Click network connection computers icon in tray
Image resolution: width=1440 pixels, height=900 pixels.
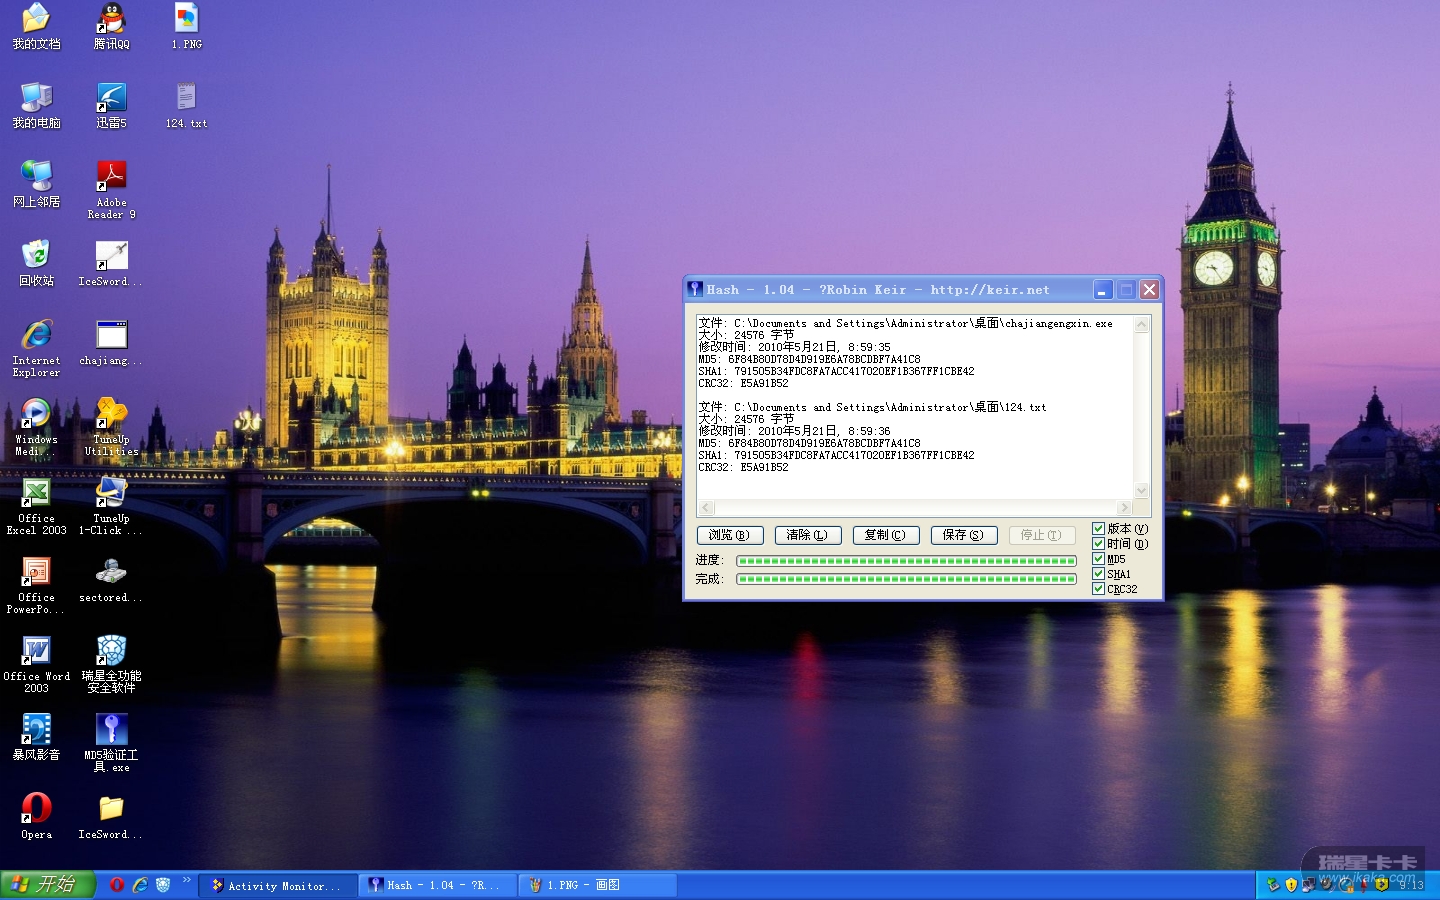1309,885
